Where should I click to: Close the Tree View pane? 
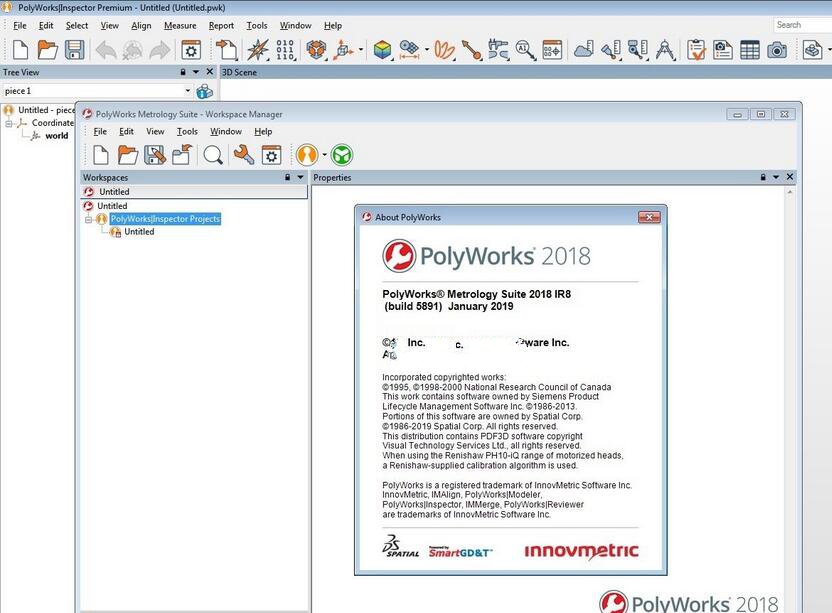point(210,71)
